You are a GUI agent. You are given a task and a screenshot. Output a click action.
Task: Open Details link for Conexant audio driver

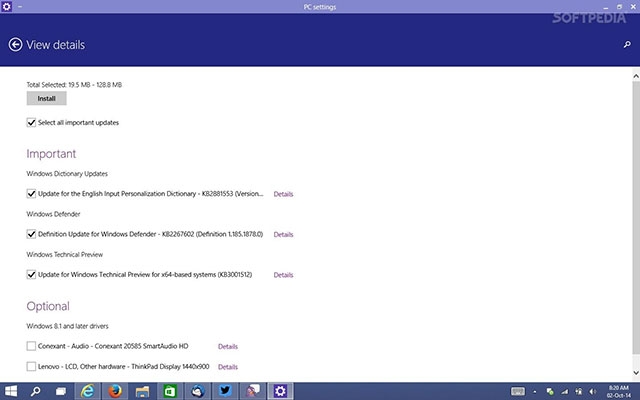(227, 346)
